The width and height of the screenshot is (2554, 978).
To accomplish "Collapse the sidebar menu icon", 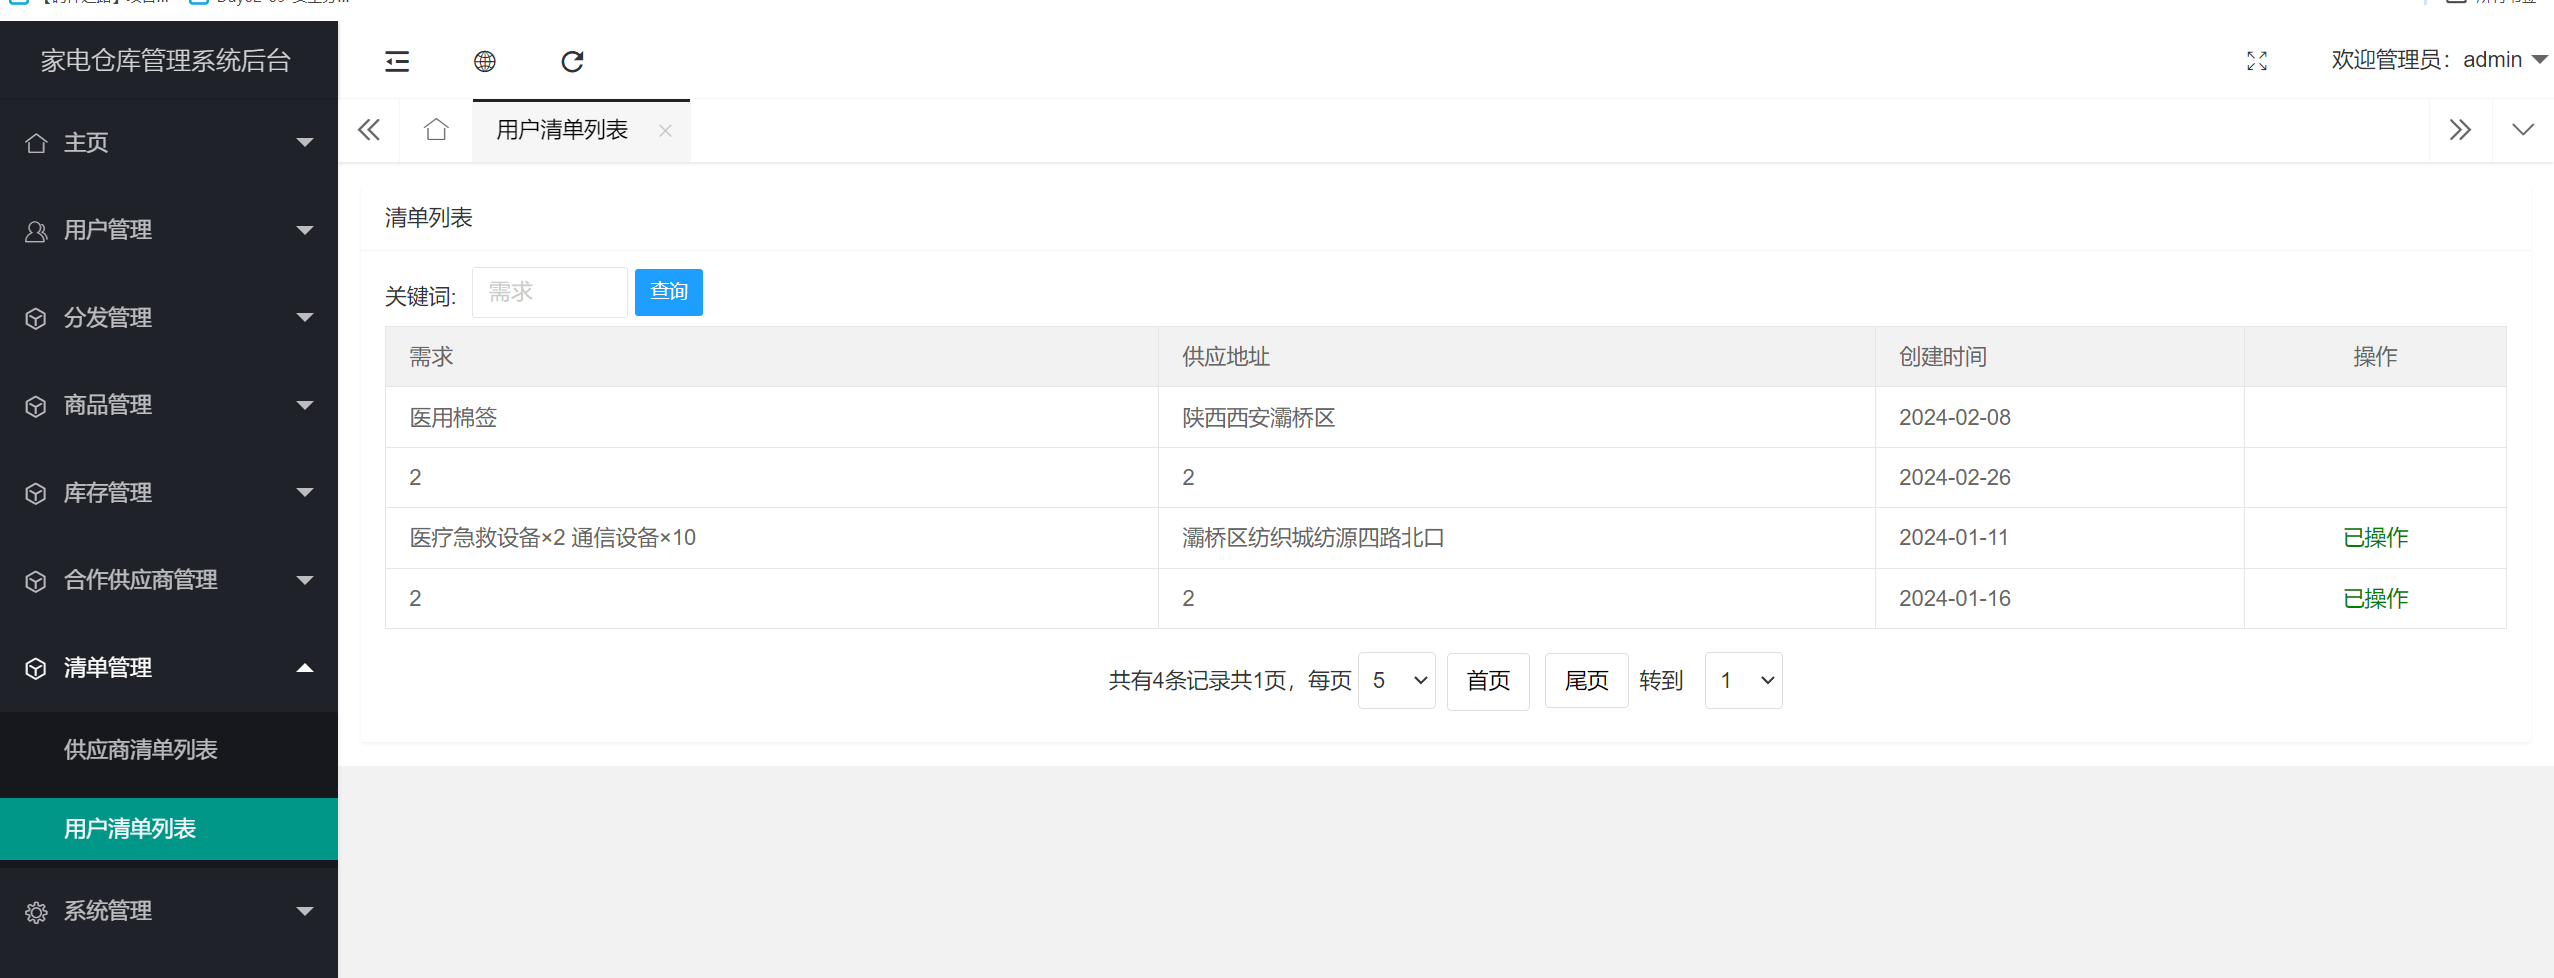I will 397,61.
